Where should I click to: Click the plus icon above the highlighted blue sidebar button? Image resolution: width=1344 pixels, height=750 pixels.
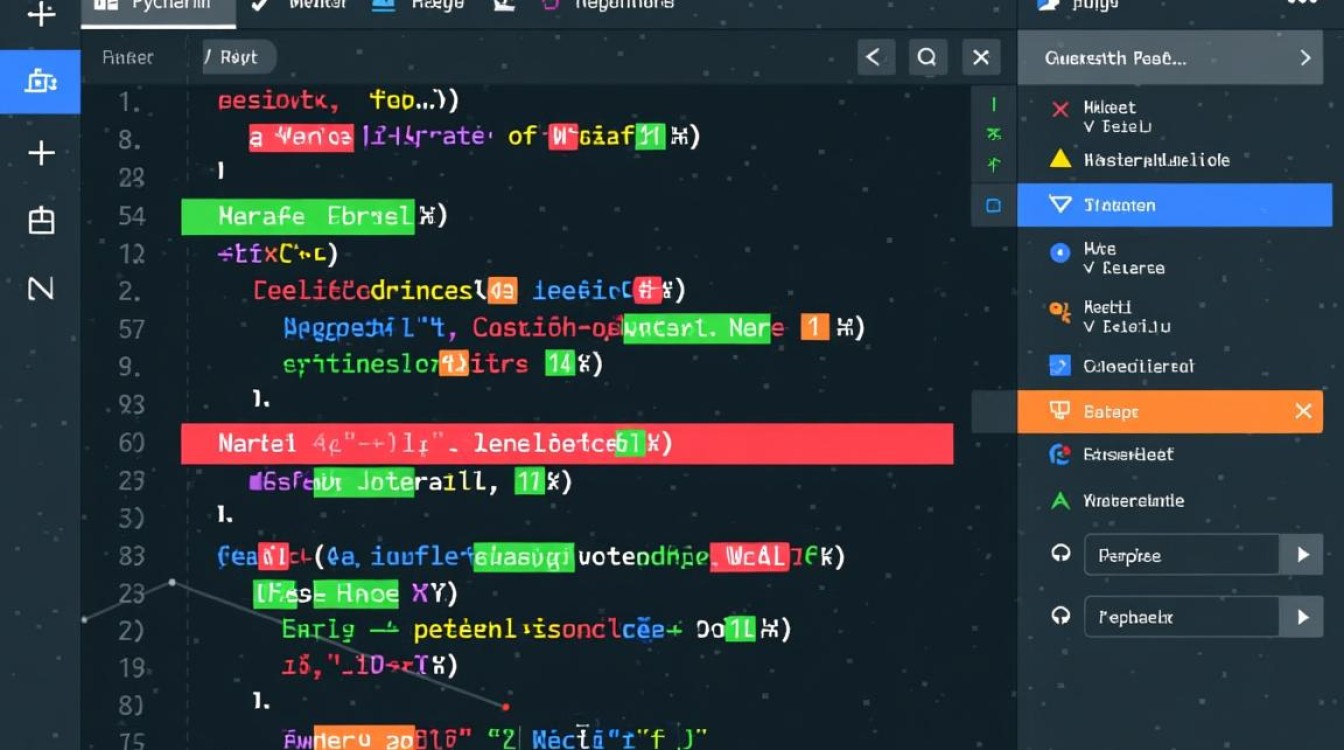click(x=41, y=15)
